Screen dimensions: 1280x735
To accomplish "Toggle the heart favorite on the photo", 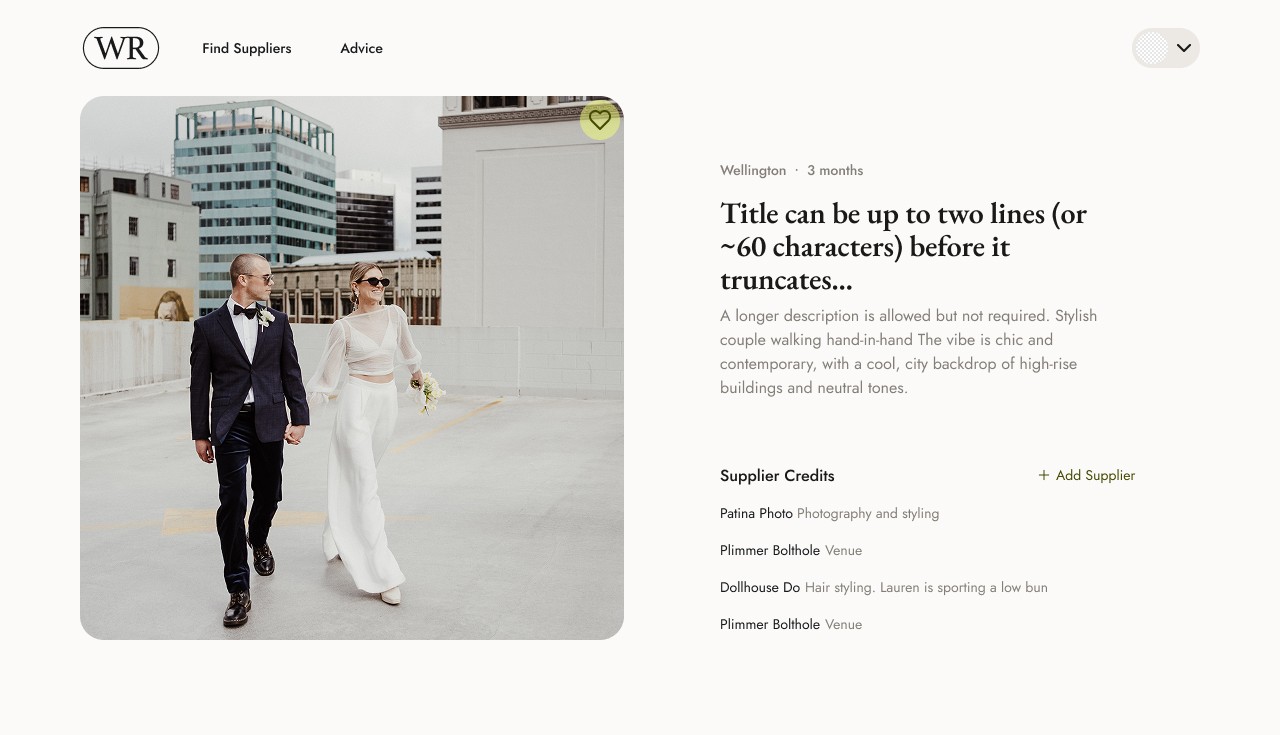I will coord(600,120).
